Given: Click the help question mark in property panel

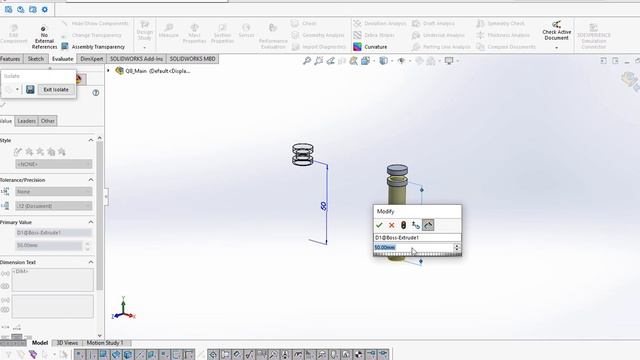Looking at the screenshot, I should [x=96, y=93].
